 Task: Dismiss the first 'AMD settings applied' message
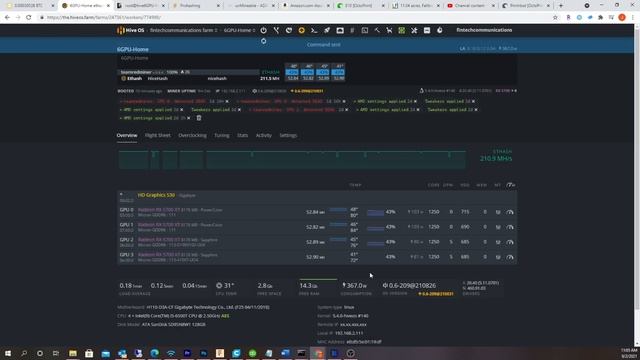click(416, 101)
